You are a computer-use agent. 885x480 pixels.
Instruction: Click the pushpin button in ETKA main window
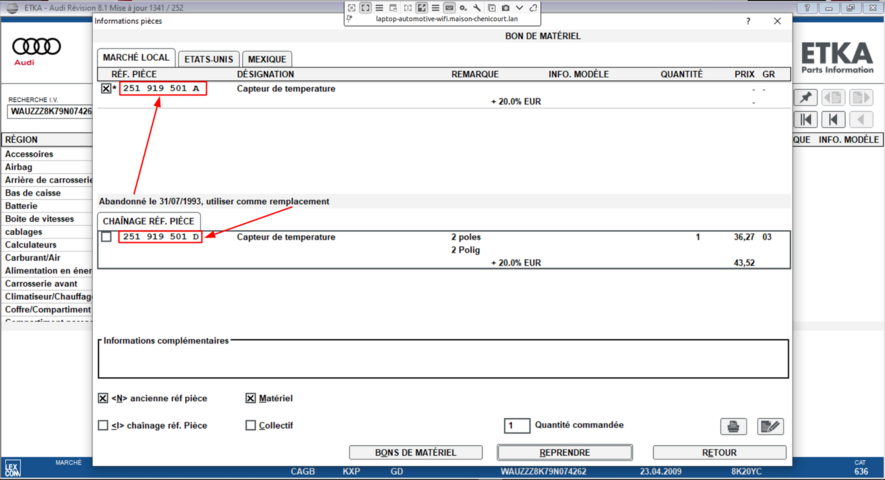pos(805,97)
